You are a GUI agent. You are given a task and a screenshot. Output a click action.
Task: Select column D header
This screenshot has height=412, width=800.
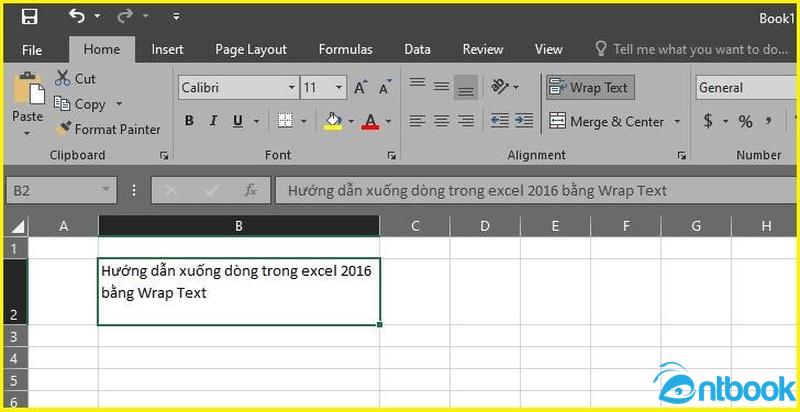point(485,226)
